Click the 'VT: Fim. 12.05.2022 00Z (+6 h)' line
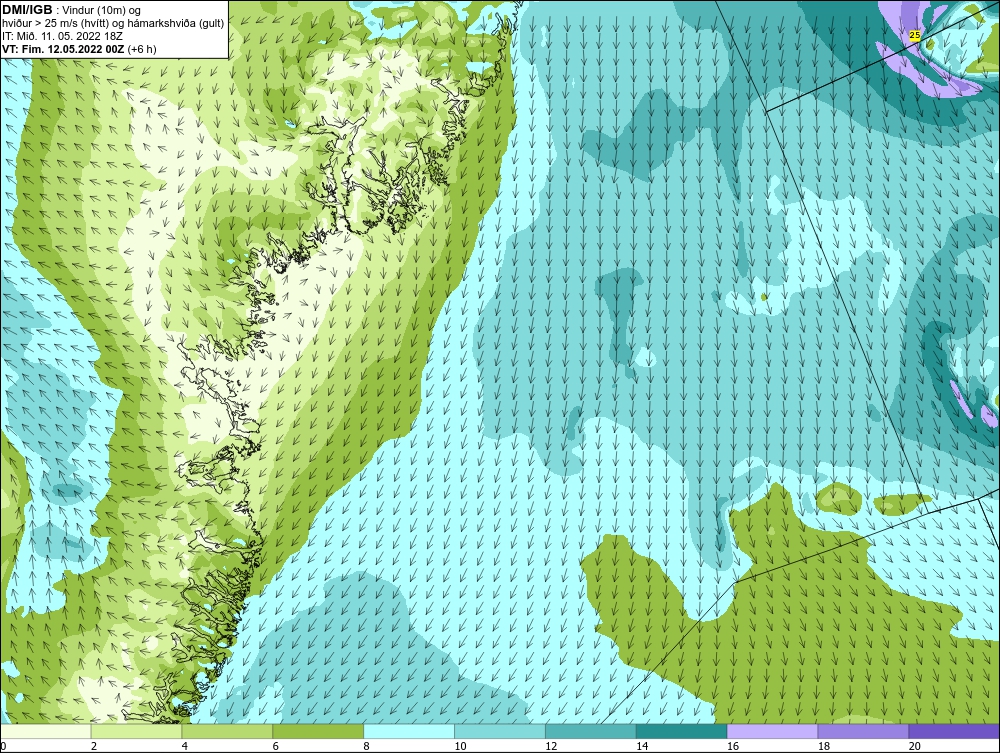This screenshot has height=753, width=1000. click(x=79, y=48)
